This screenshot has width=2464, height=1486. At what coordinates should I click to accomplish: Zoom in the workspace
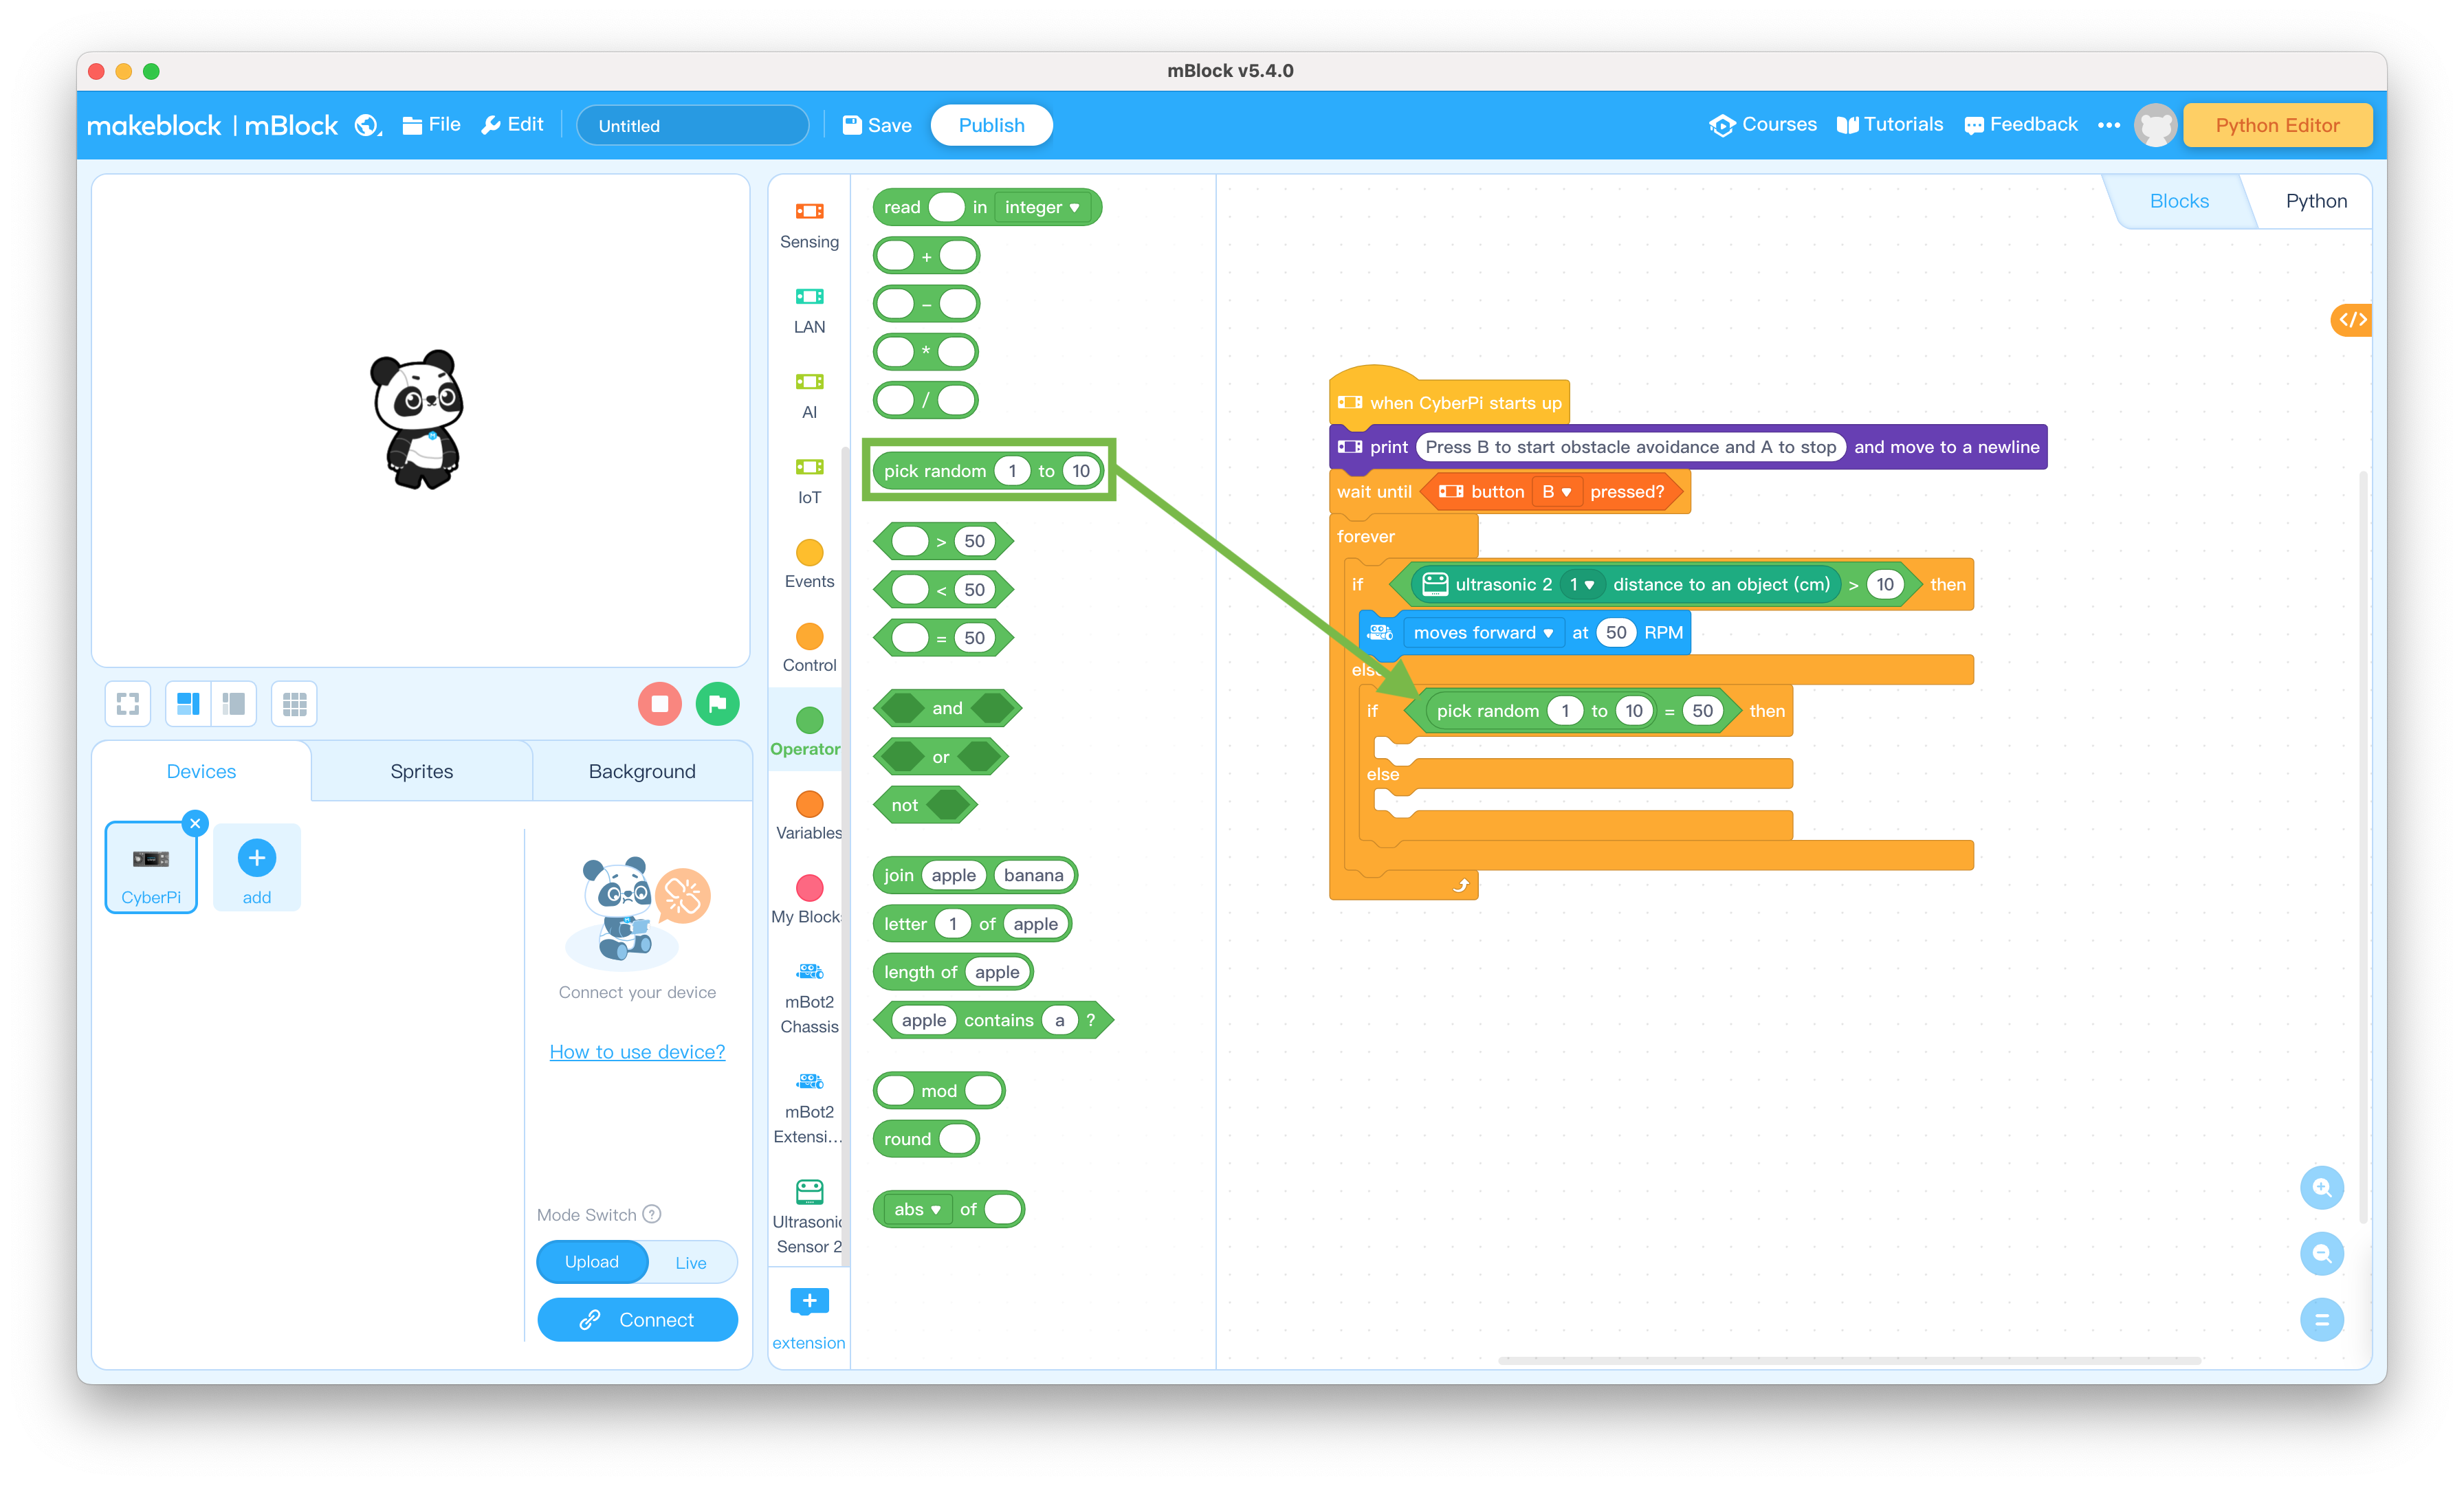[x=2321, y=1188]
